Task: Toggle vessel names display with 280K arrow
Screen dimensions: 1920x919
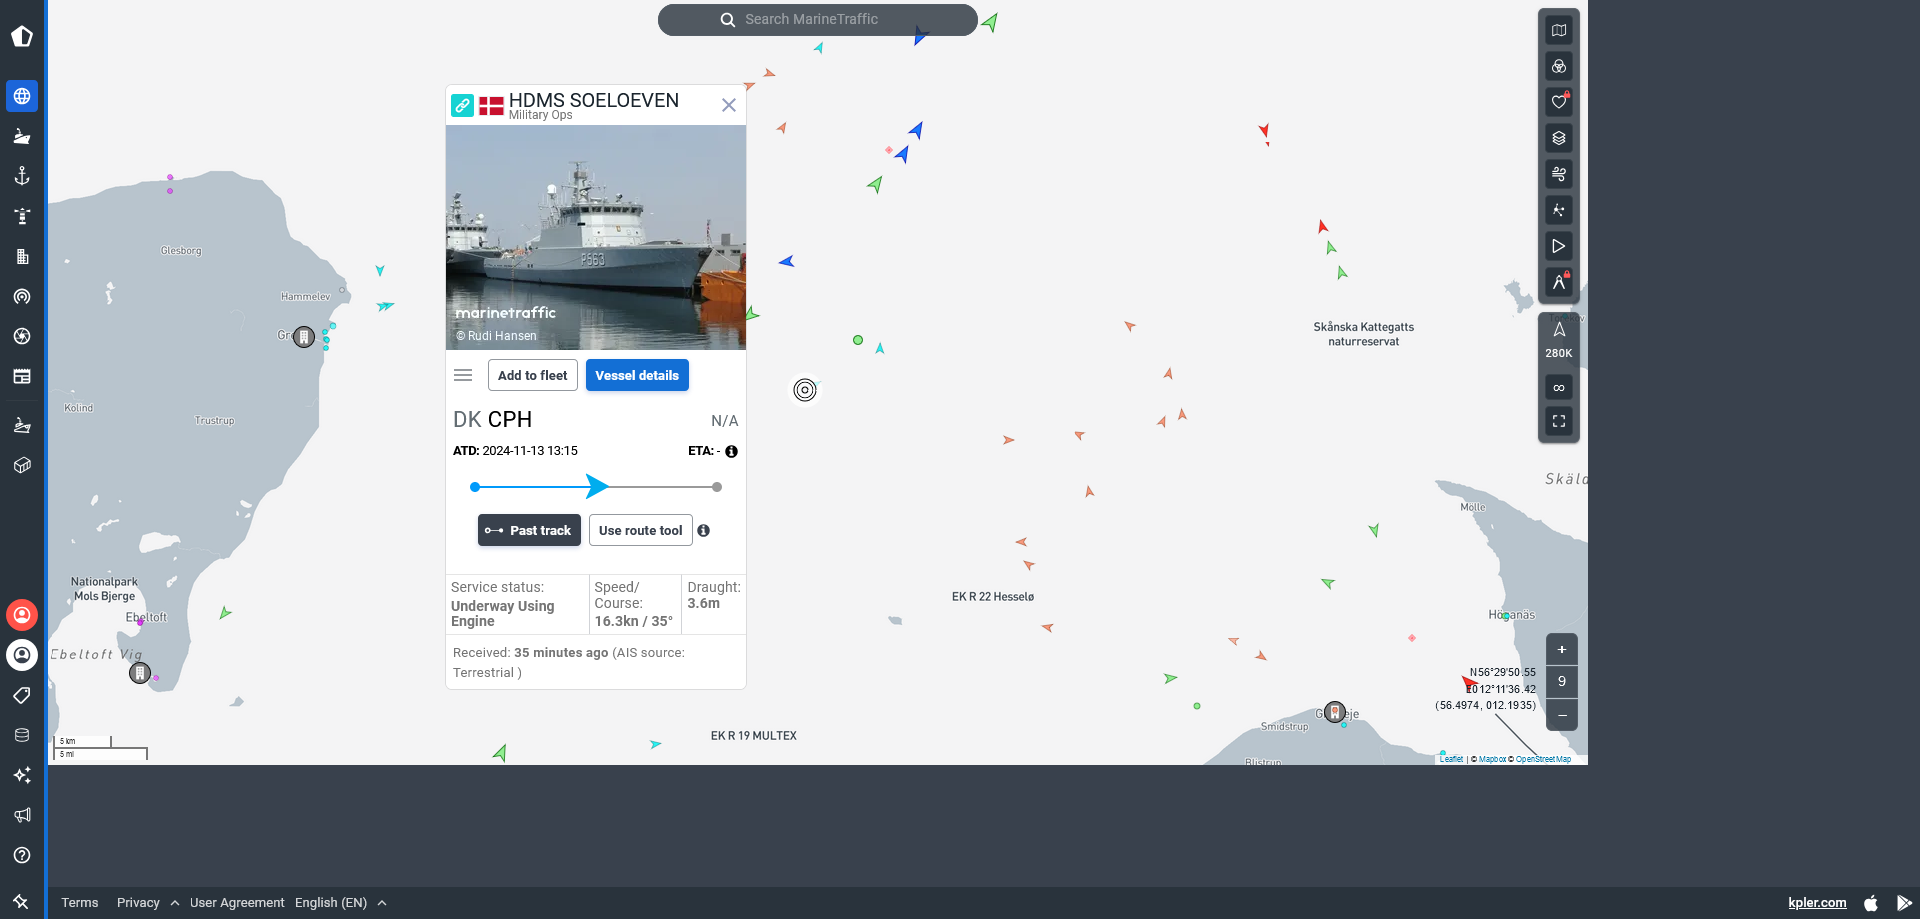Action: pyautogui.click(x=1559, y=340)
